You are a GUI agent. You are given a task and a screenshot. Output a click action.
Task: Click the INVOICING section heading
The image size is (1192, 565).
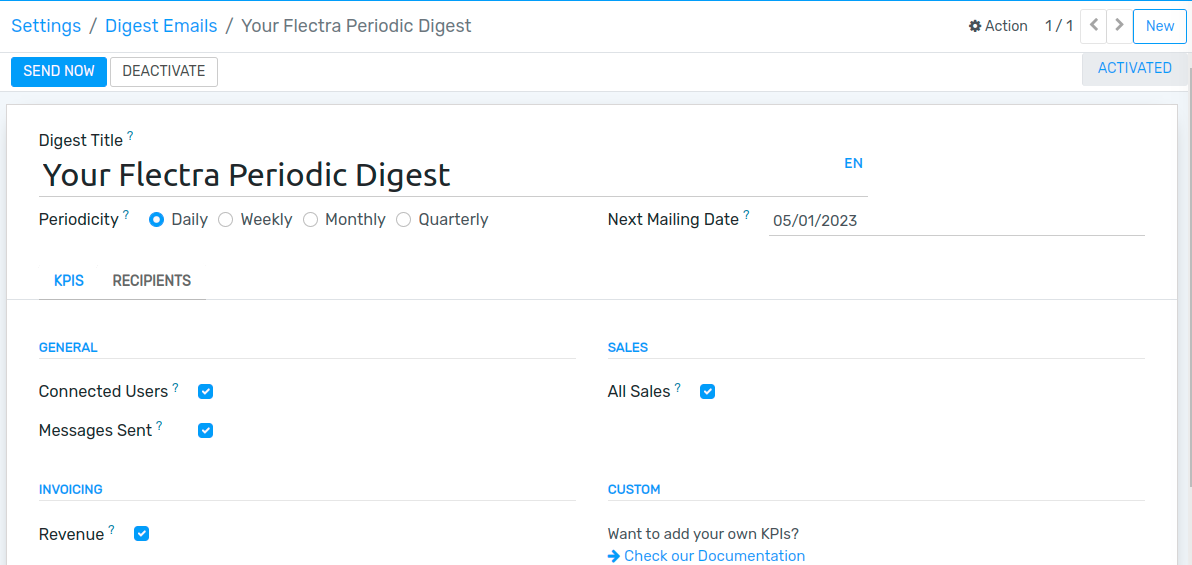pos(71,489)
